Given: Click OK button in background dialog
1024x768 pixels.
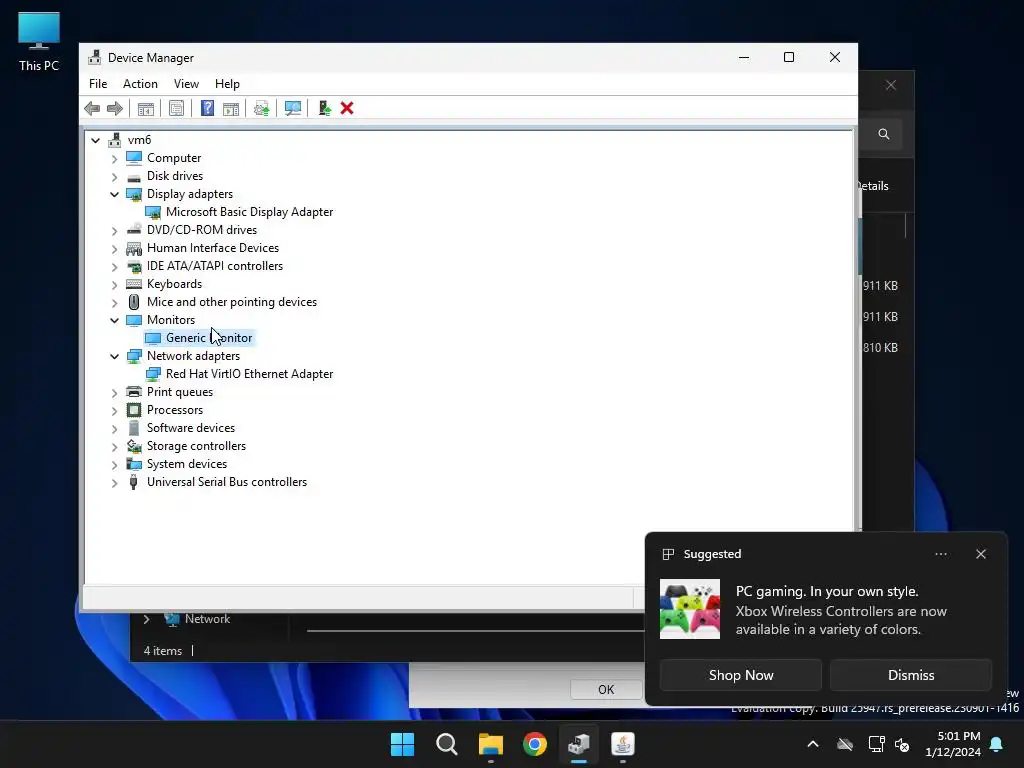Looking at the screenshot, I should point(606,690).
